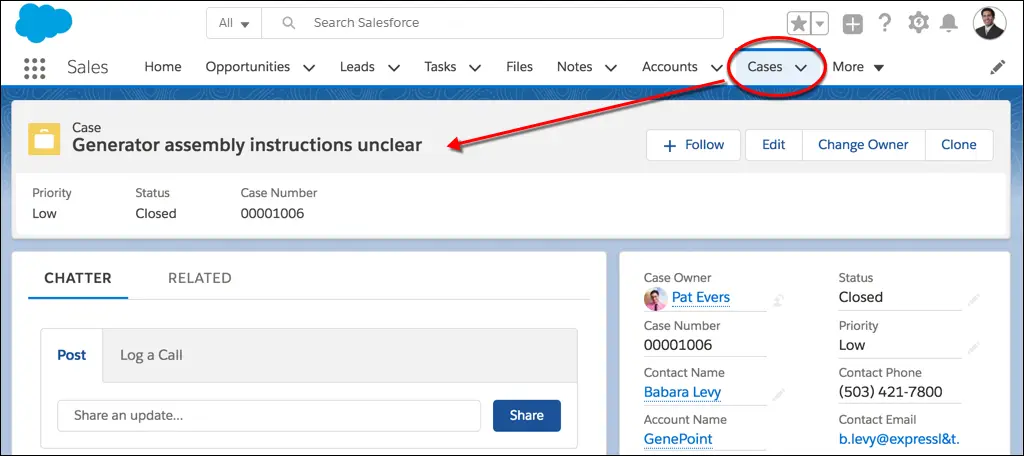Click the pencil icon to edit navigation
Viewport: 1024px width, 456px height.
coord(997,67)
